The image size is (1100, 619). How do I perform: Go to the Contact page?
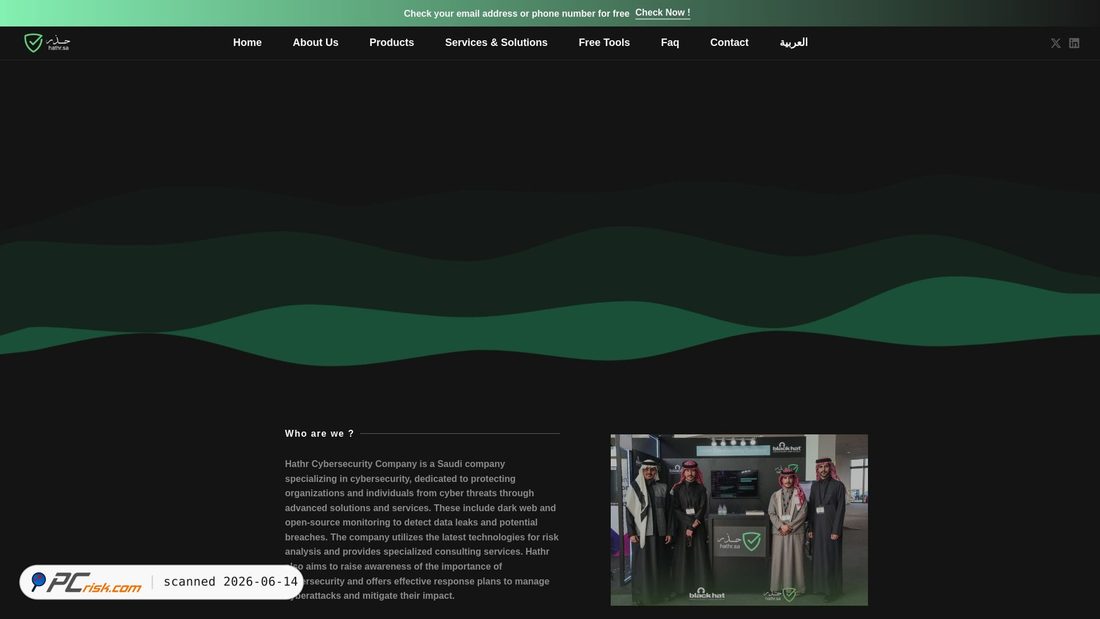click(729, 43)
